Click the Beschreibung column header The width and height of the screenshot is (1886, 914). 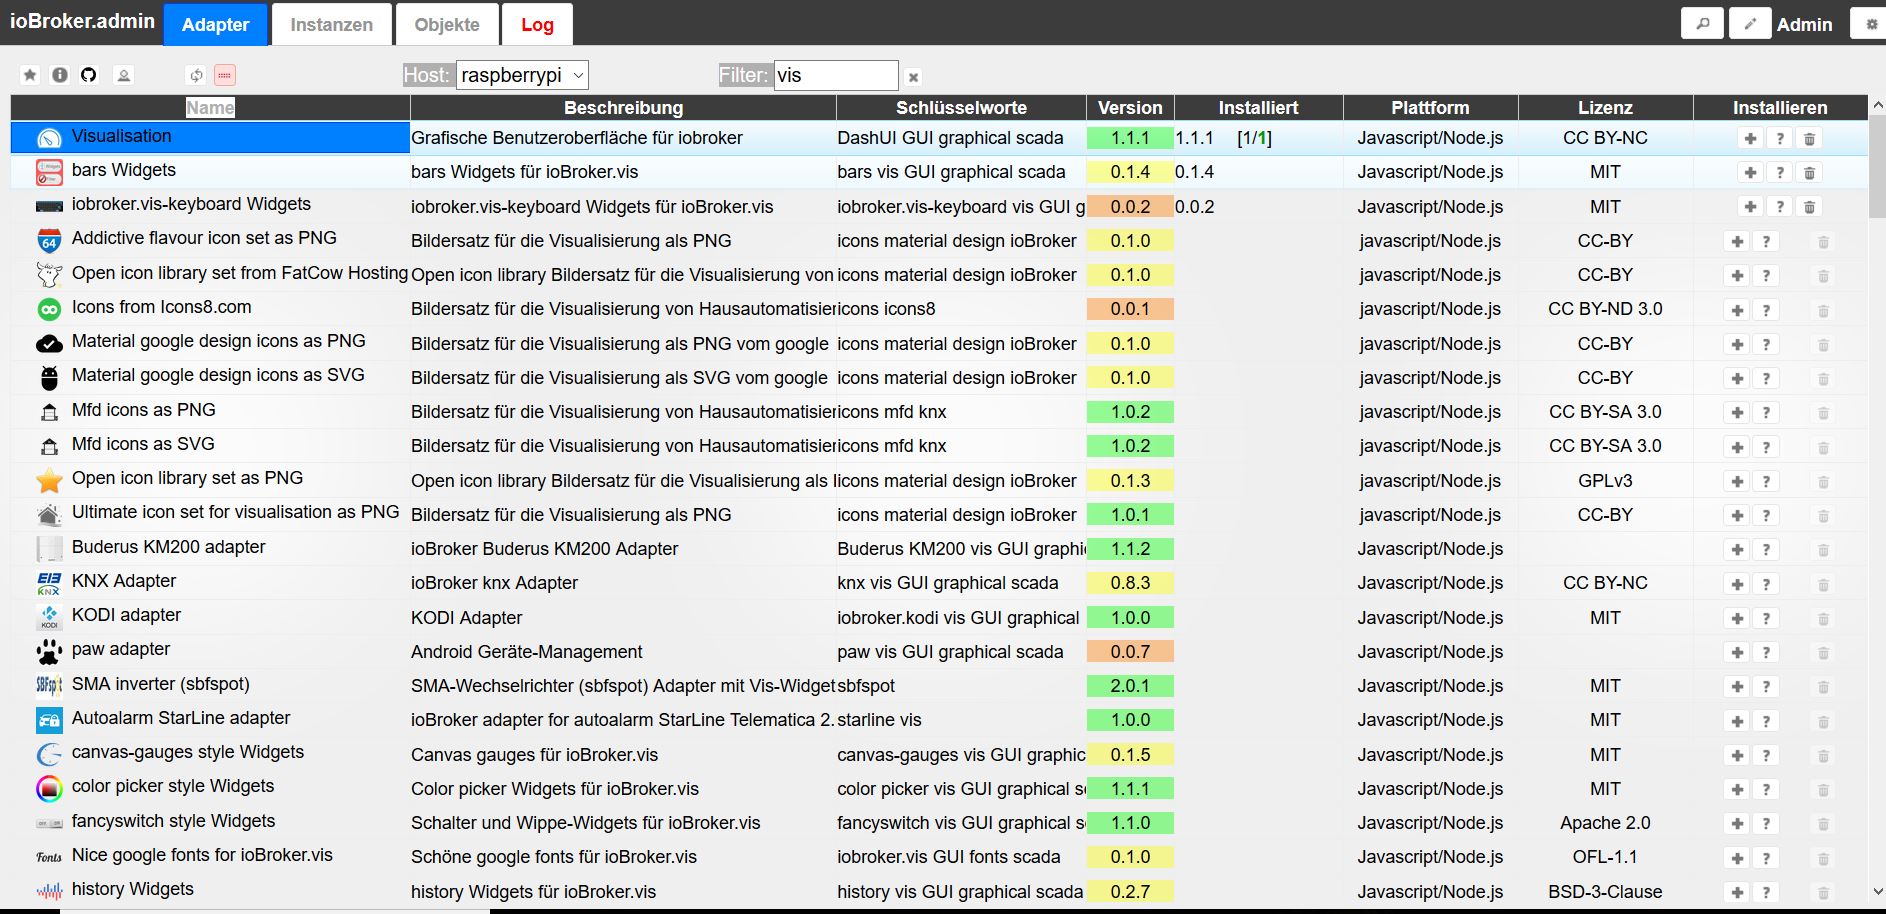[623, 107]
